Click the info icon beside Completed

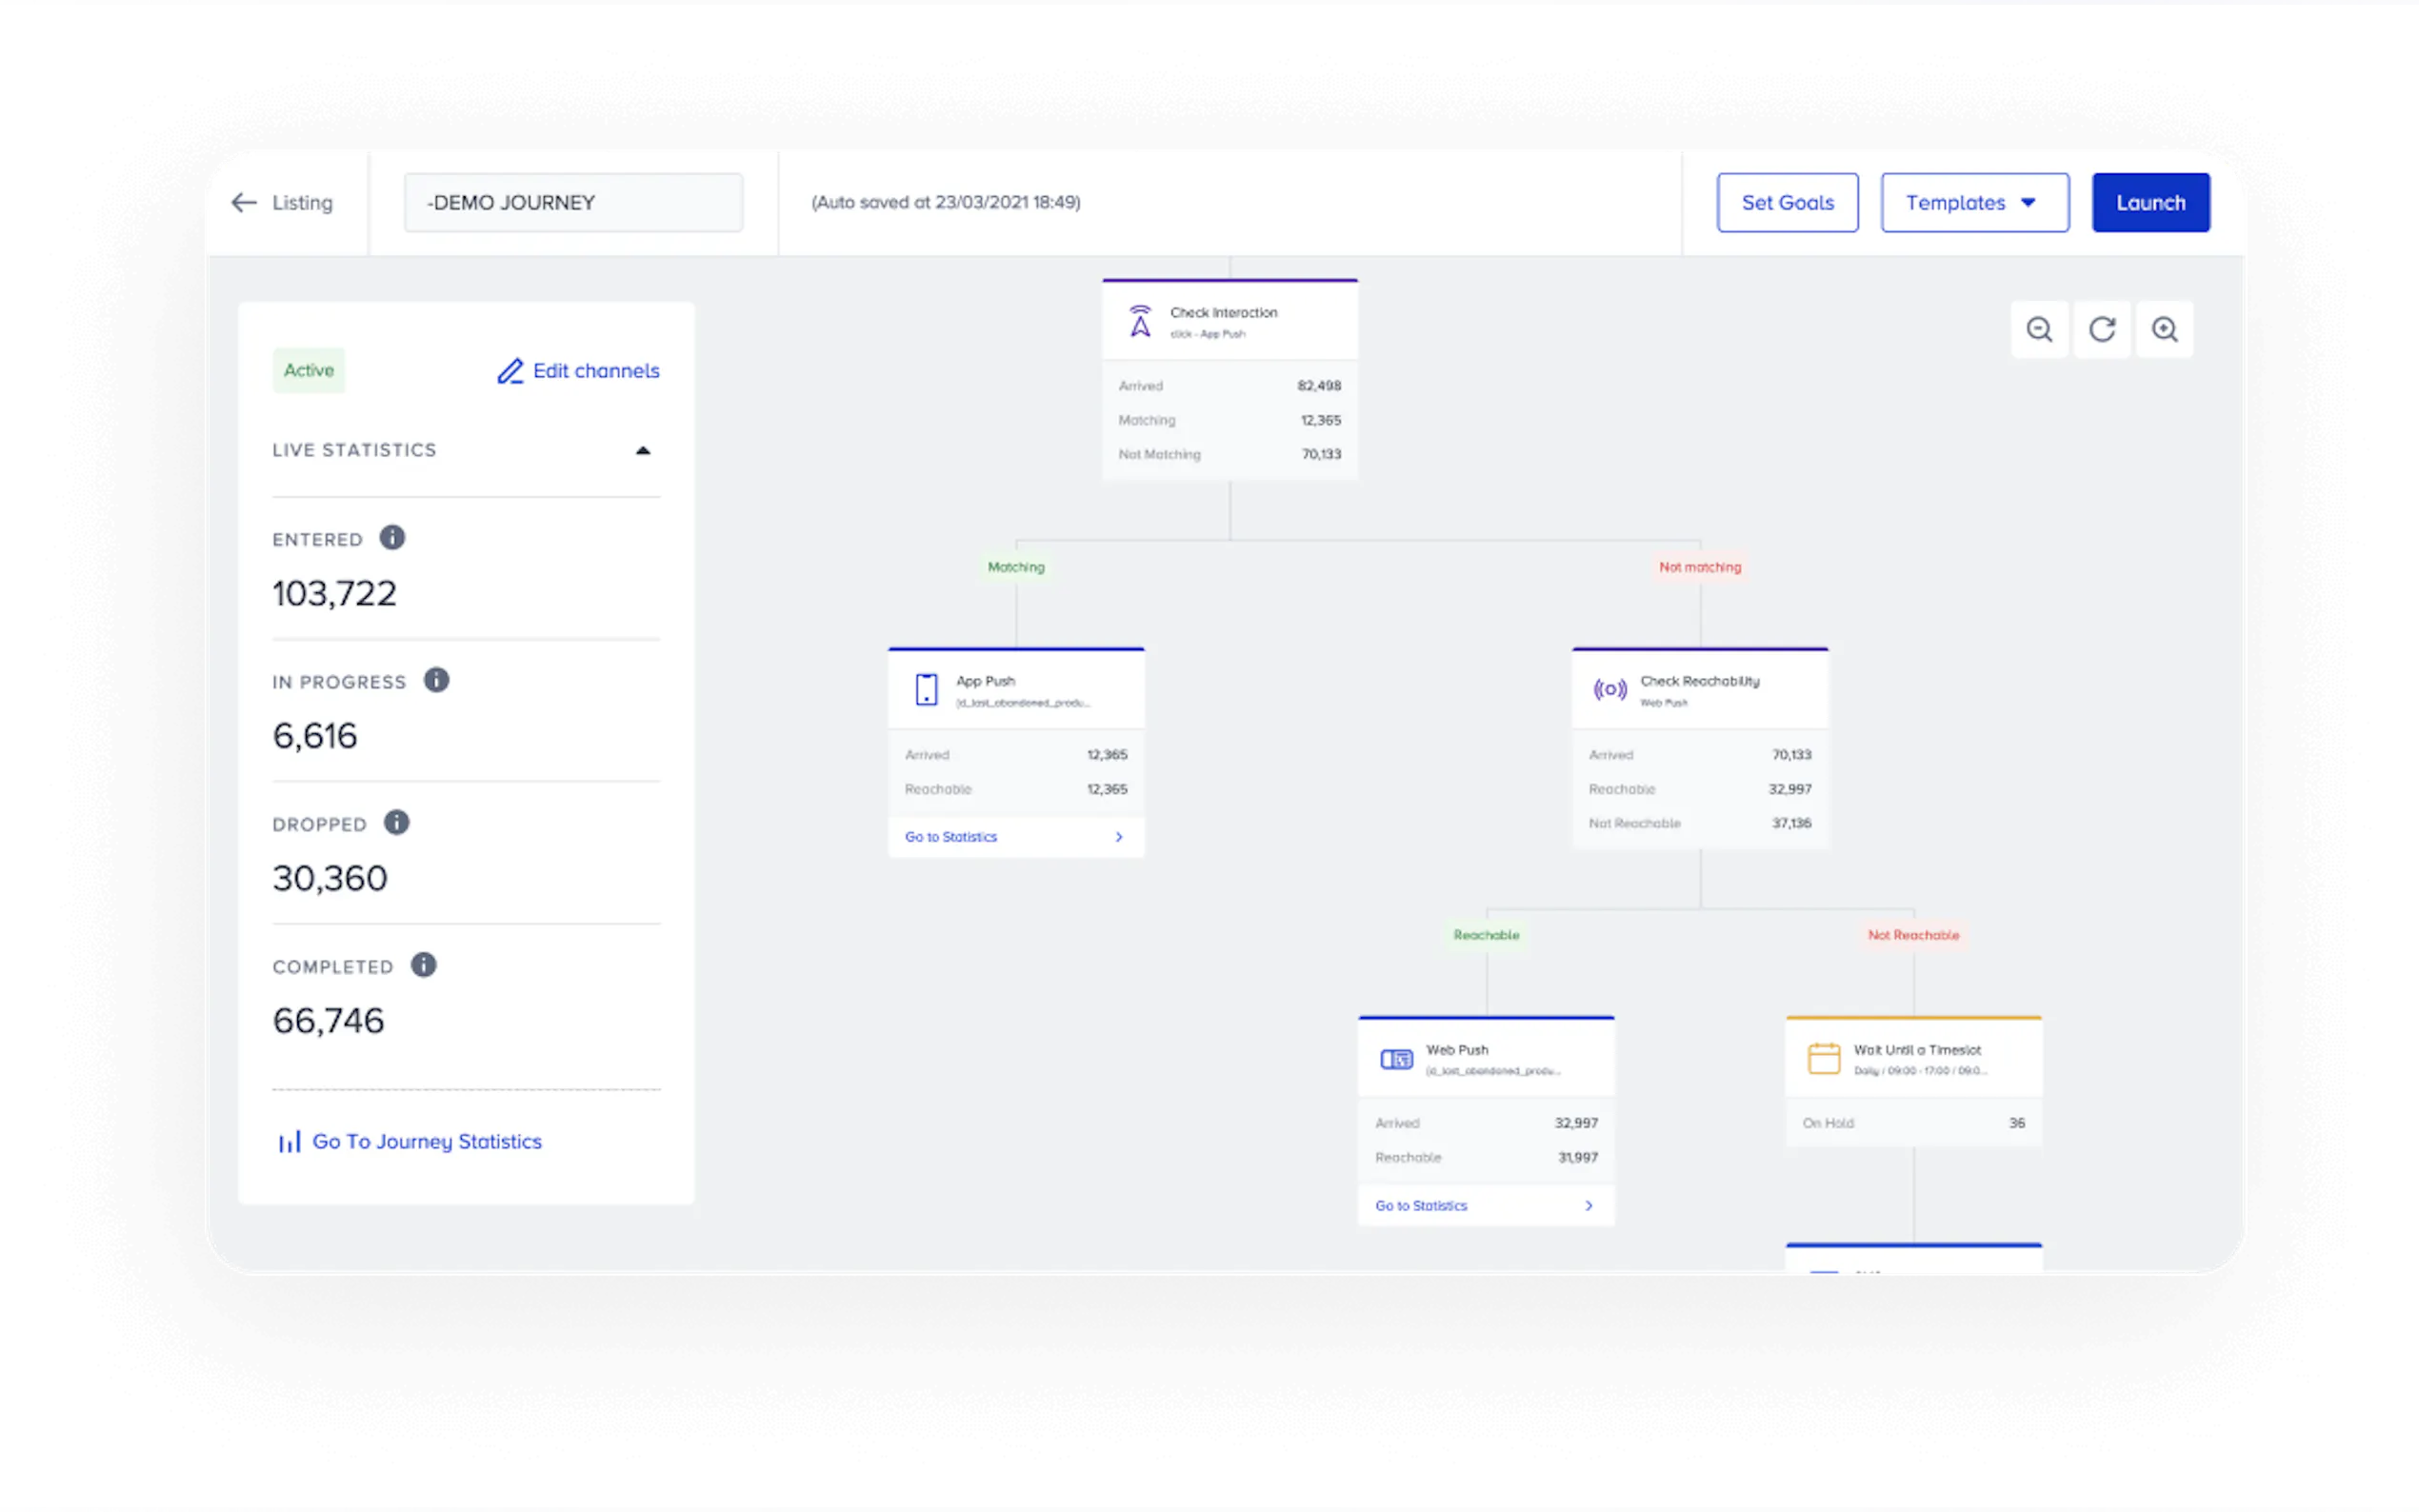tap(424, 965)
